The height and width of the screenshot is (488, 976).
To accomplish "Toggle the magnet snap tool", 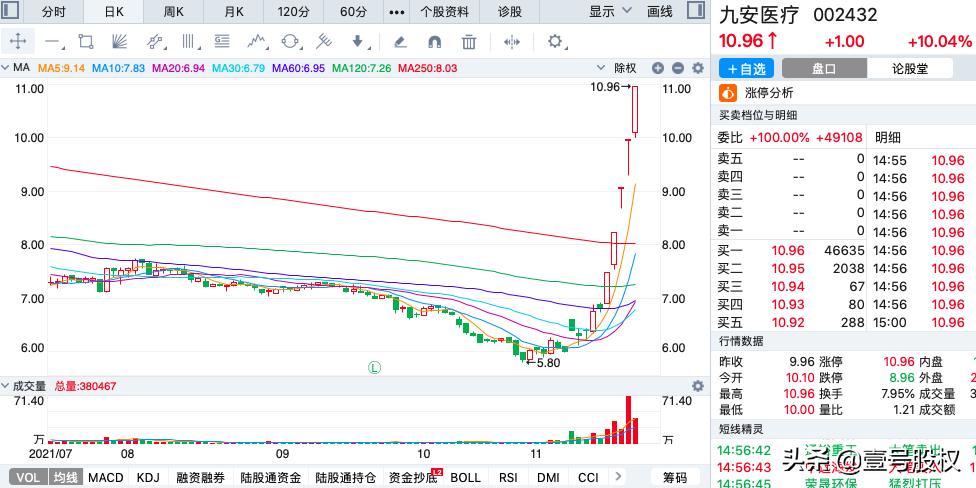I will tap(434, 42).
